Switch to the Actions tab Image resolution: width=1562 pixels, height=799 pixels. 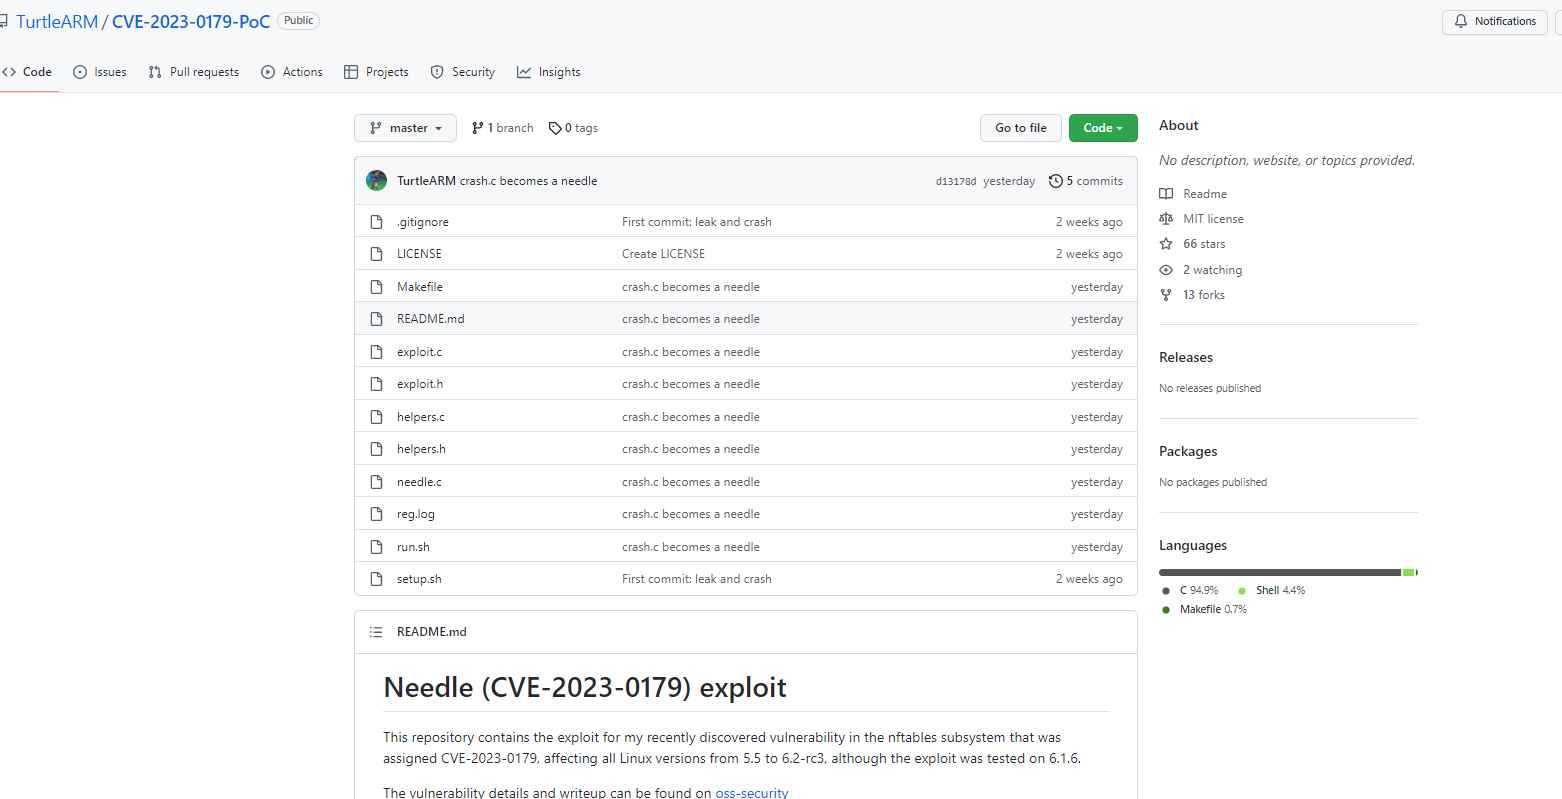(x=292, y=72)
